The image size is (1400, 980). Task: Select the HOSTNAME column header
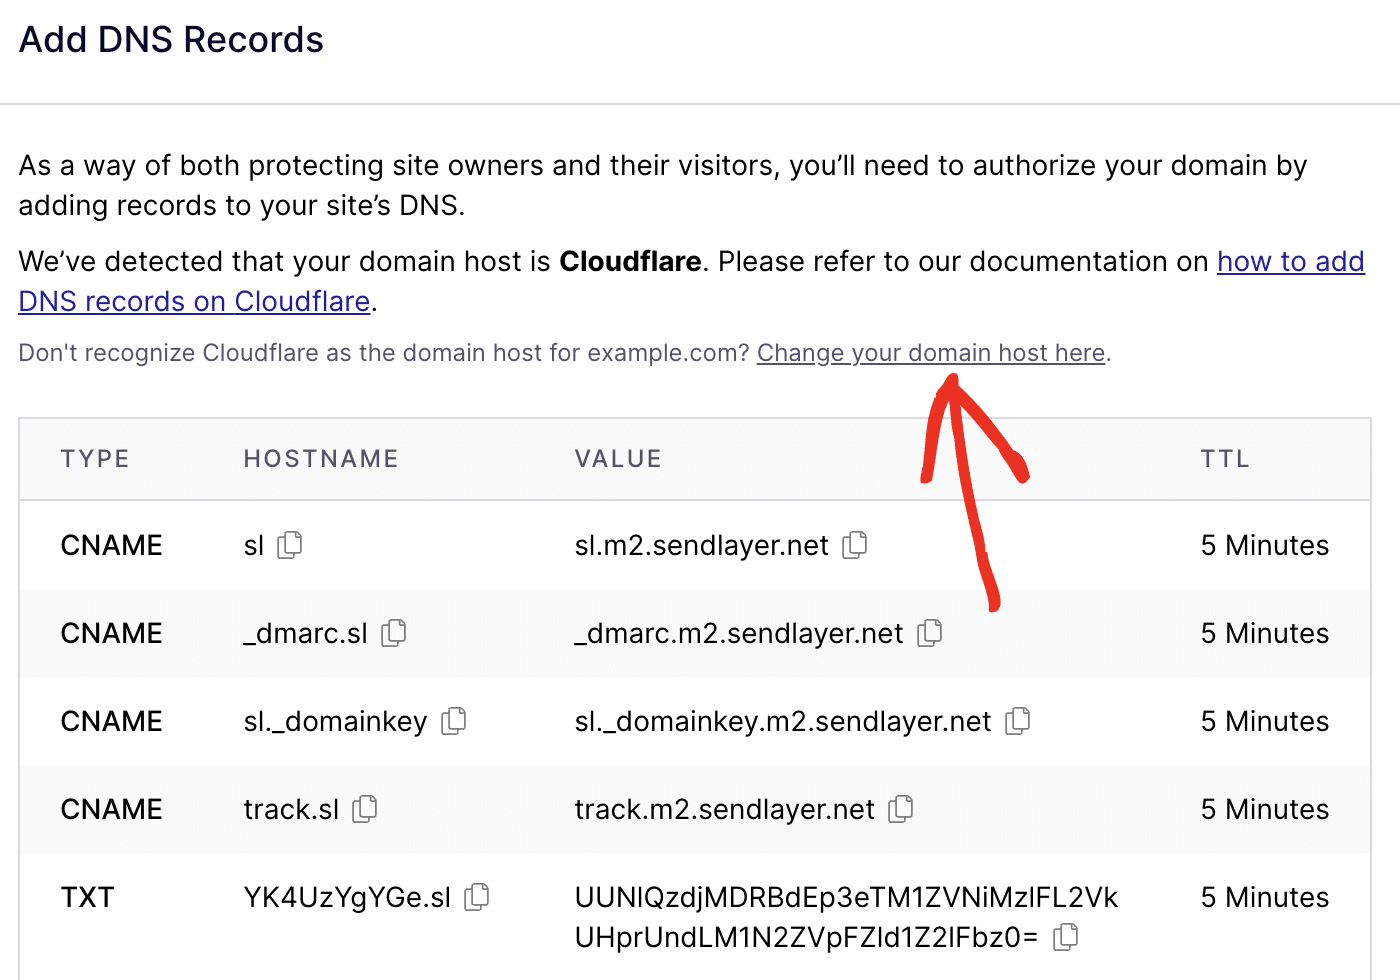coord(320,458)
